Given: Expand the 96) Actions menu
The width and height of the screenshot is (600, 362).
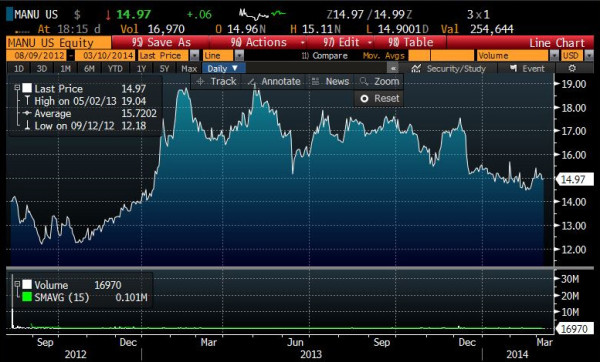Looking at the screenshot, I should [266, 42].
